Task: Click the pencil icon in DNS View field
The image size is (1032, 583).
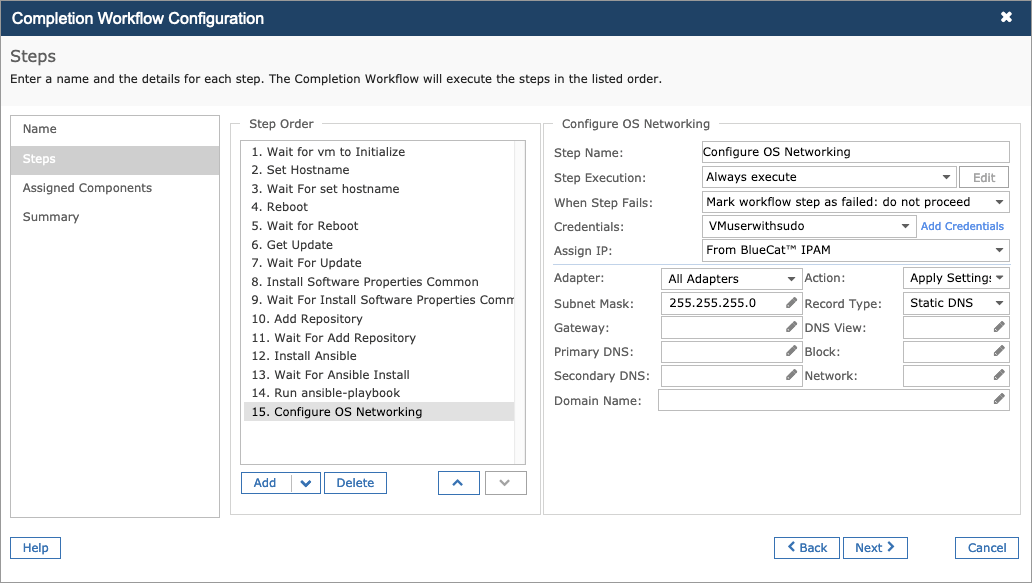Action: 999,327
